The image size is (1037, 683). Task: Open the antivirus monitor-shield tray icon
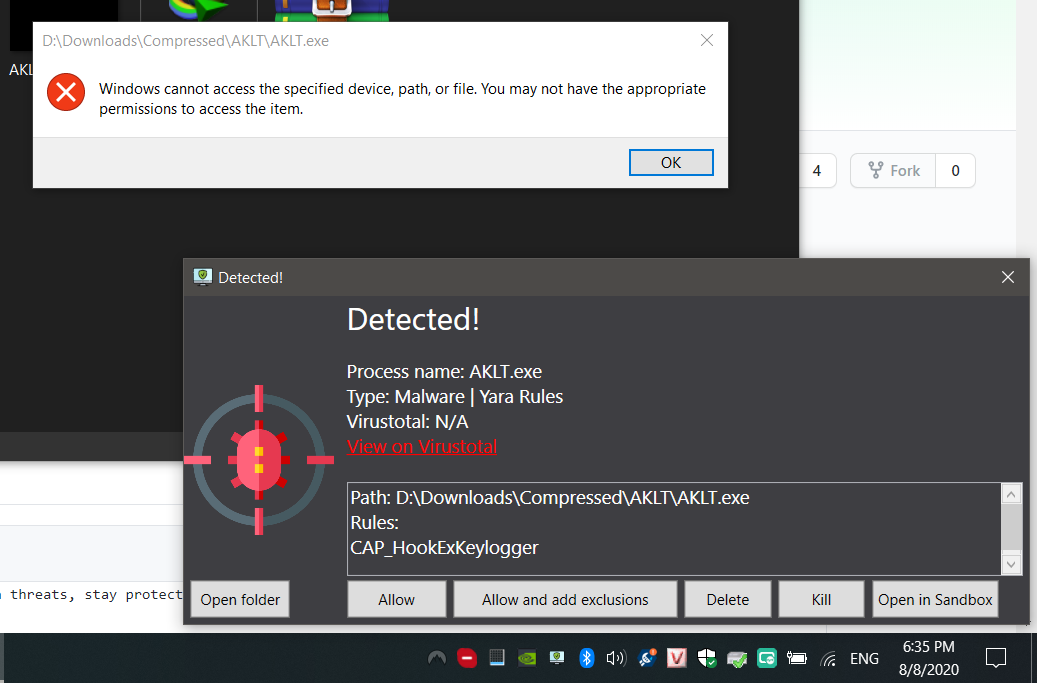point(557,657)
